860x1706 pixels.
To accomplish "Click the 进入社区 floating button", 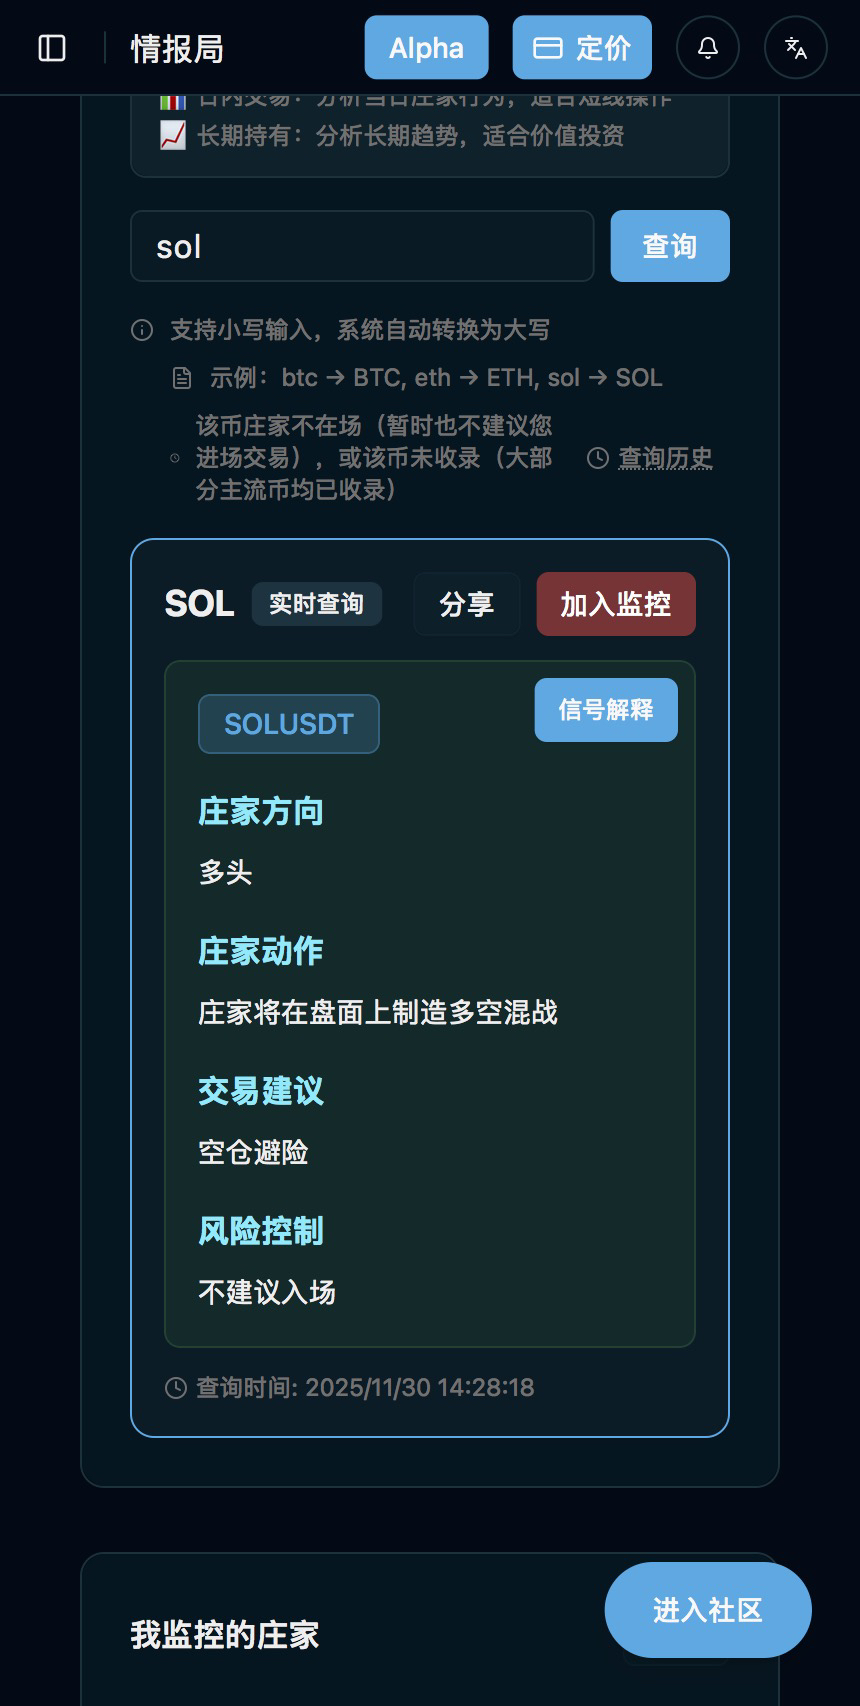I will [707, 1610].
